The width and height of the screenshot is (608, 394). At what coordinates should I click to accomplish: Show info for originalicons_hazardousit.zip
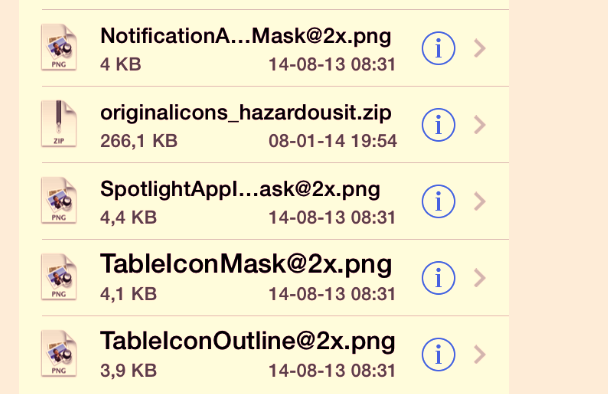438,125
